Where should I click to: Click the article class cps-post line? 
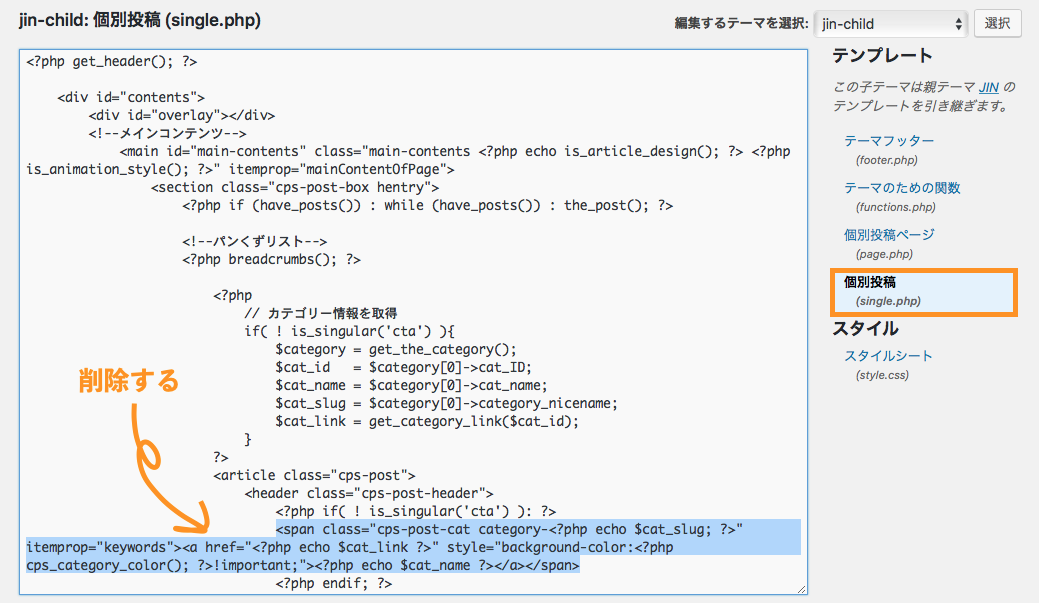(x=314, y=475)
